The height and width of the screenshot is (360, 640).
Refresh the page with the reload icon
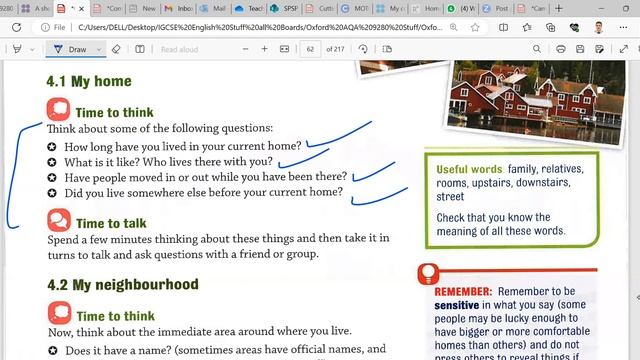click(x=16, y=27)
